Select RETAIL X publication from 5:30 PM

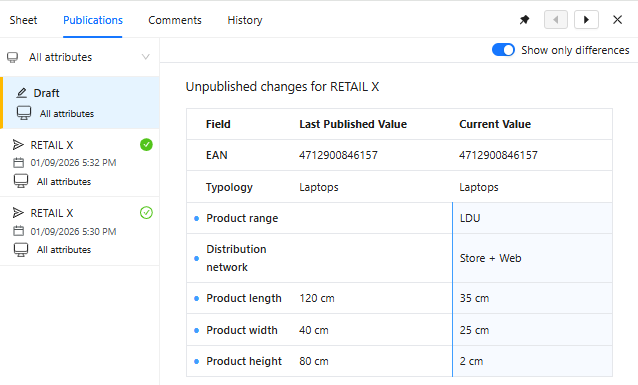(x=80, y=231)
